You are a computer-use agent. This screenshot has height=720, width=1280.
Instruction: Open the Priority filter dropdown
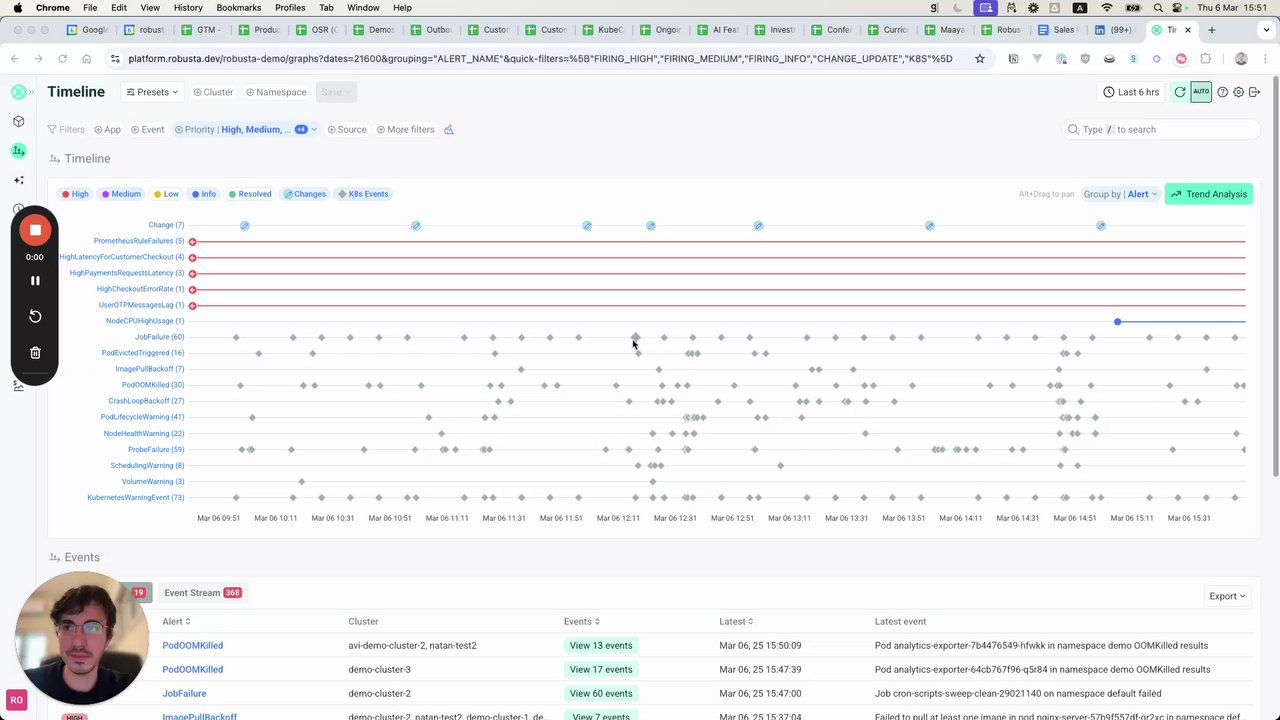245,129
